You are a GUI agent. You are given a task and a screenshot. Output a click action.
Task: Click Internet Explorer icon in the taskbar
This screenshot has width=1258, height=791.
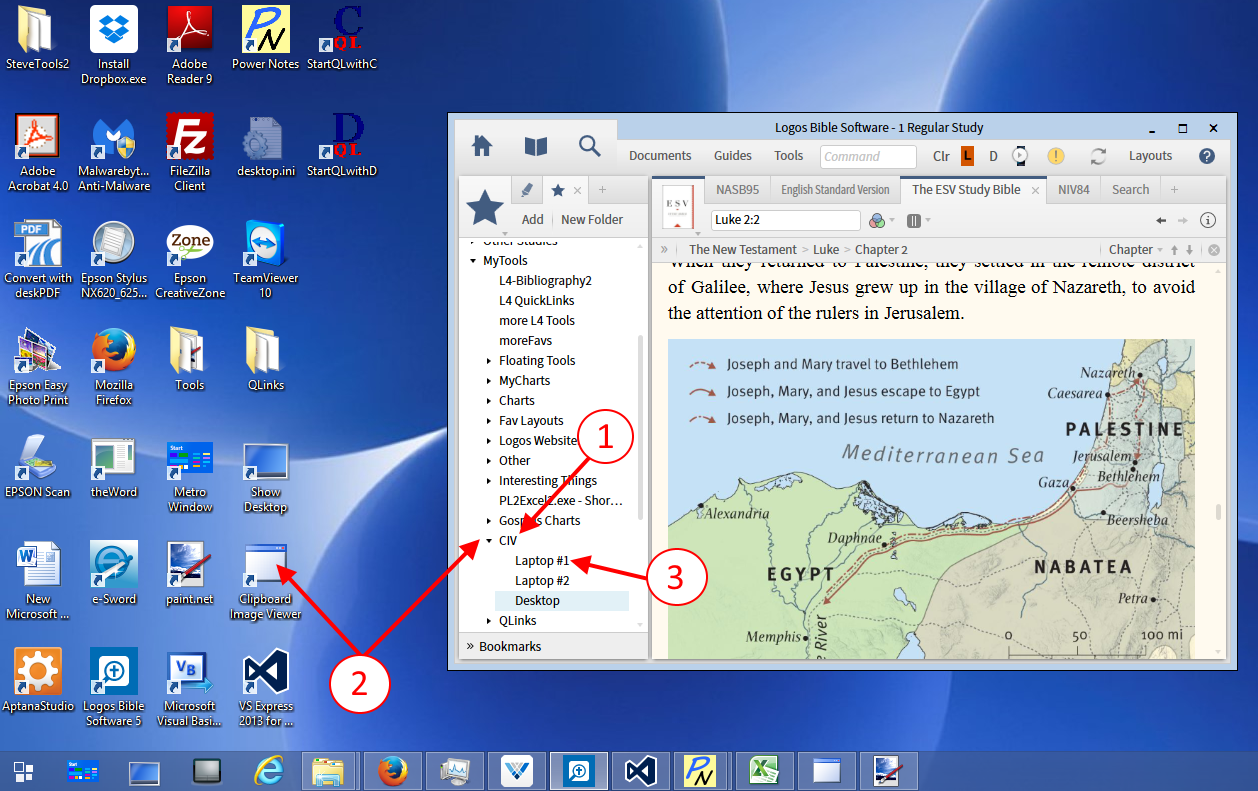pos(269,771)
